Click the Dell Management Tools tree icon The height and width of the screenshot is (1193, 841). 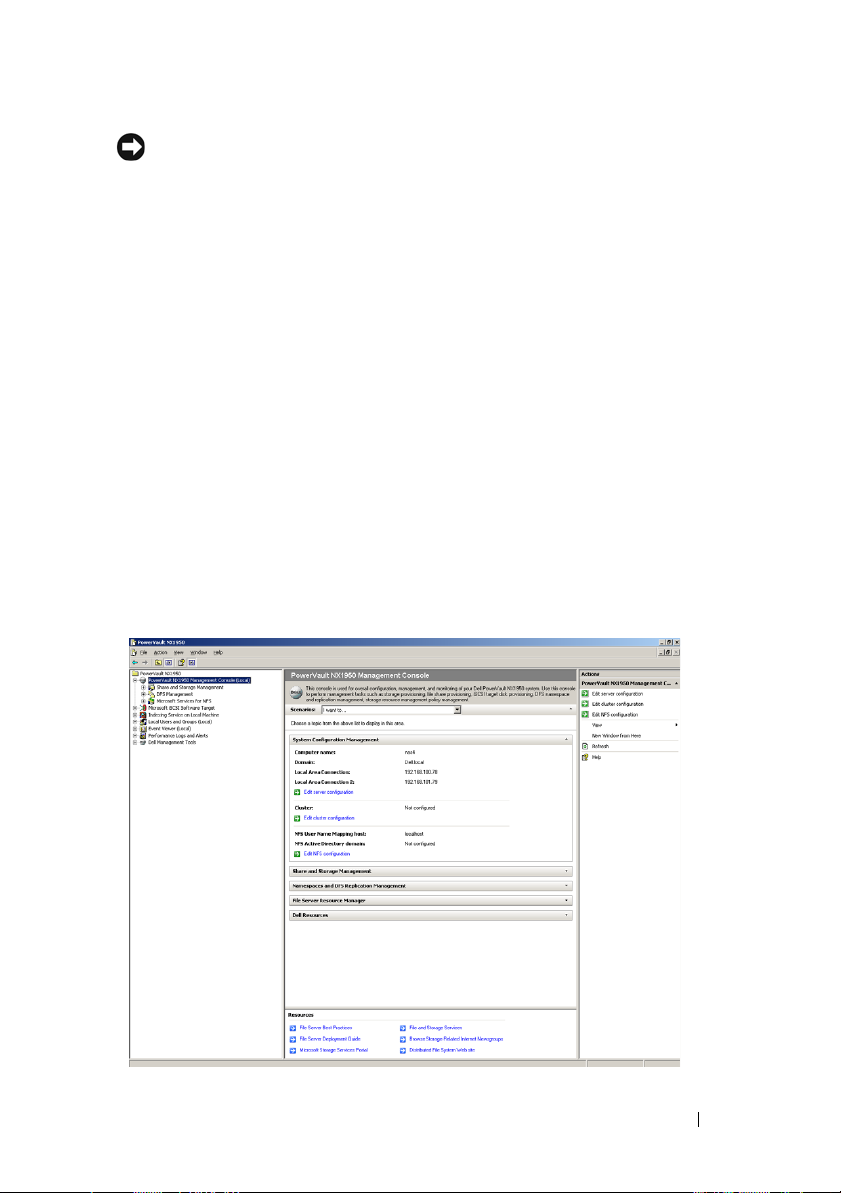coord(143,742)
